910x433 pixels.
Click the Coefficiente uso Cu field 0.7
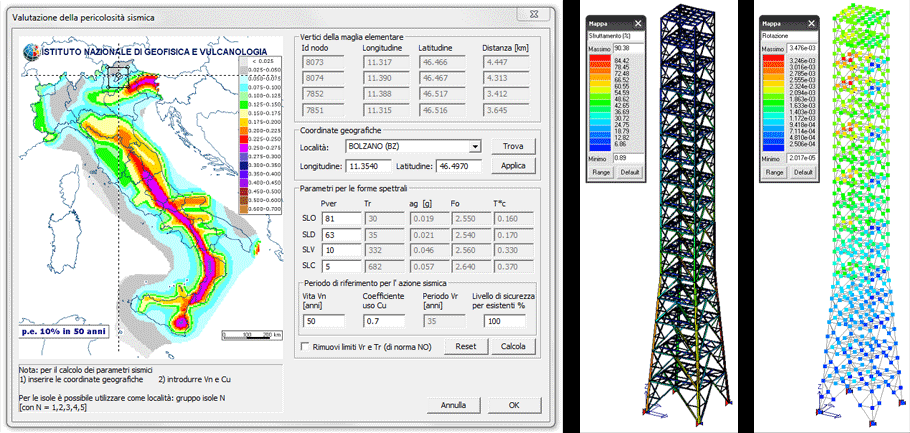tap(384, 321)
